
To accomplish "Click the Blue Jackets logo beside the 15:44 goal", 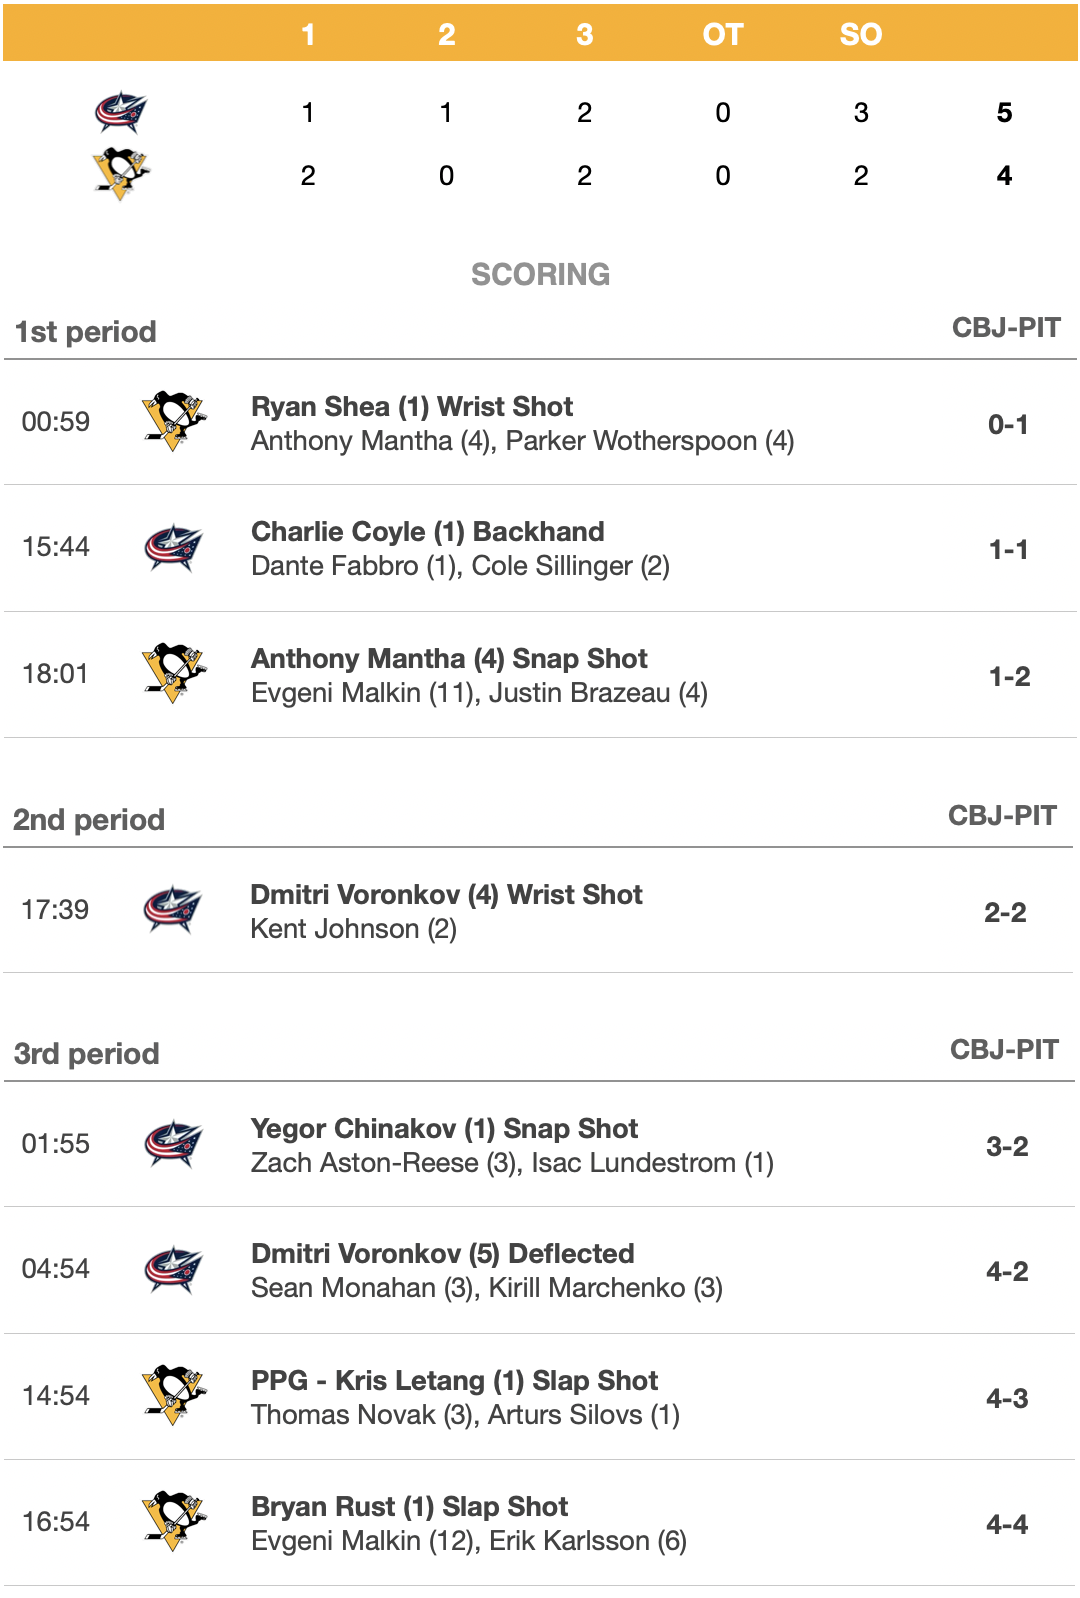I will coord(174,547).
